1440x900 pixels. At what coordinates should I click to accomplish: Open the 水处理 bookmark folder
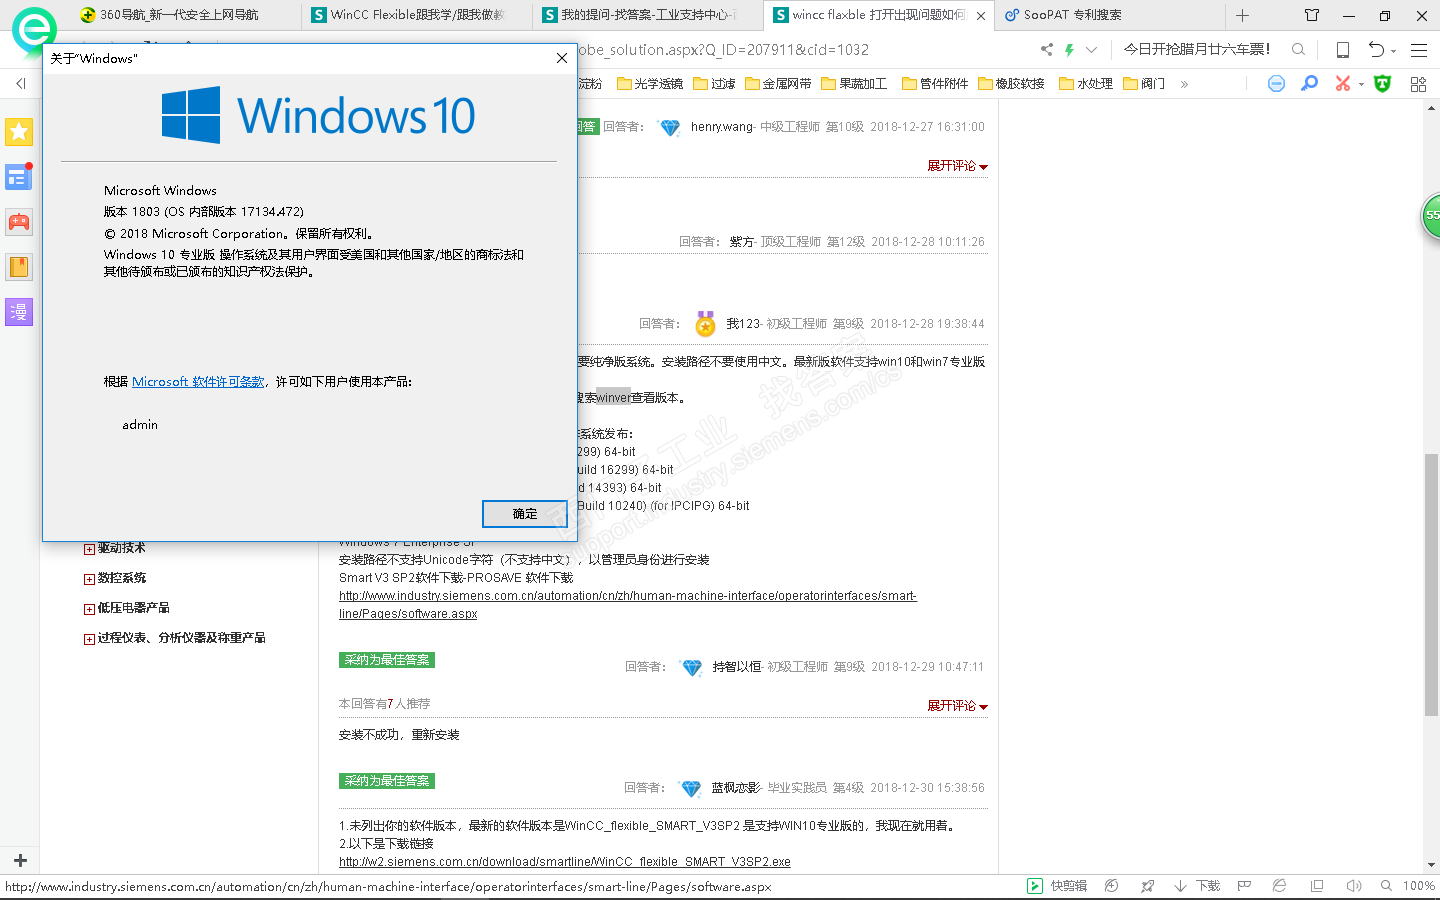click(1087, 84)
